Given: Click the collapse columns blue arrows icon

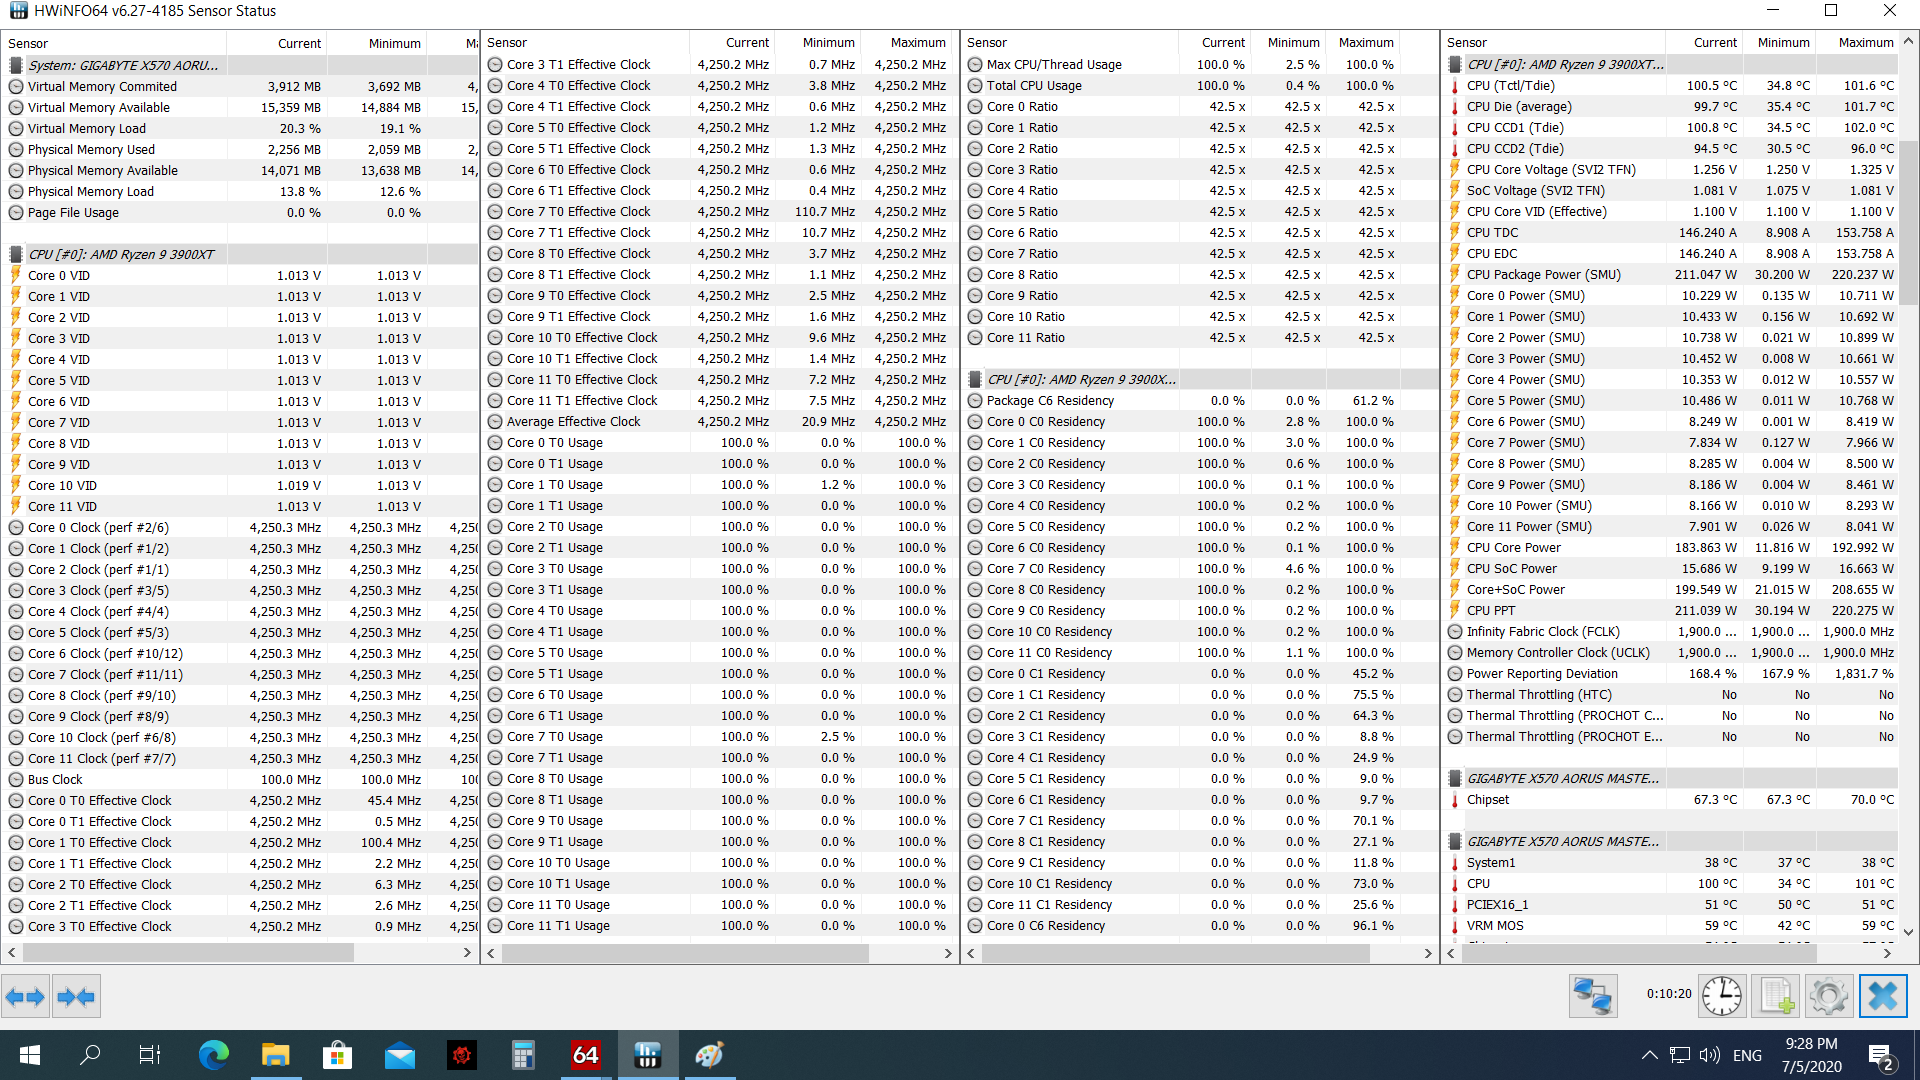Looking at the screenshot, I should pos(76,996).
